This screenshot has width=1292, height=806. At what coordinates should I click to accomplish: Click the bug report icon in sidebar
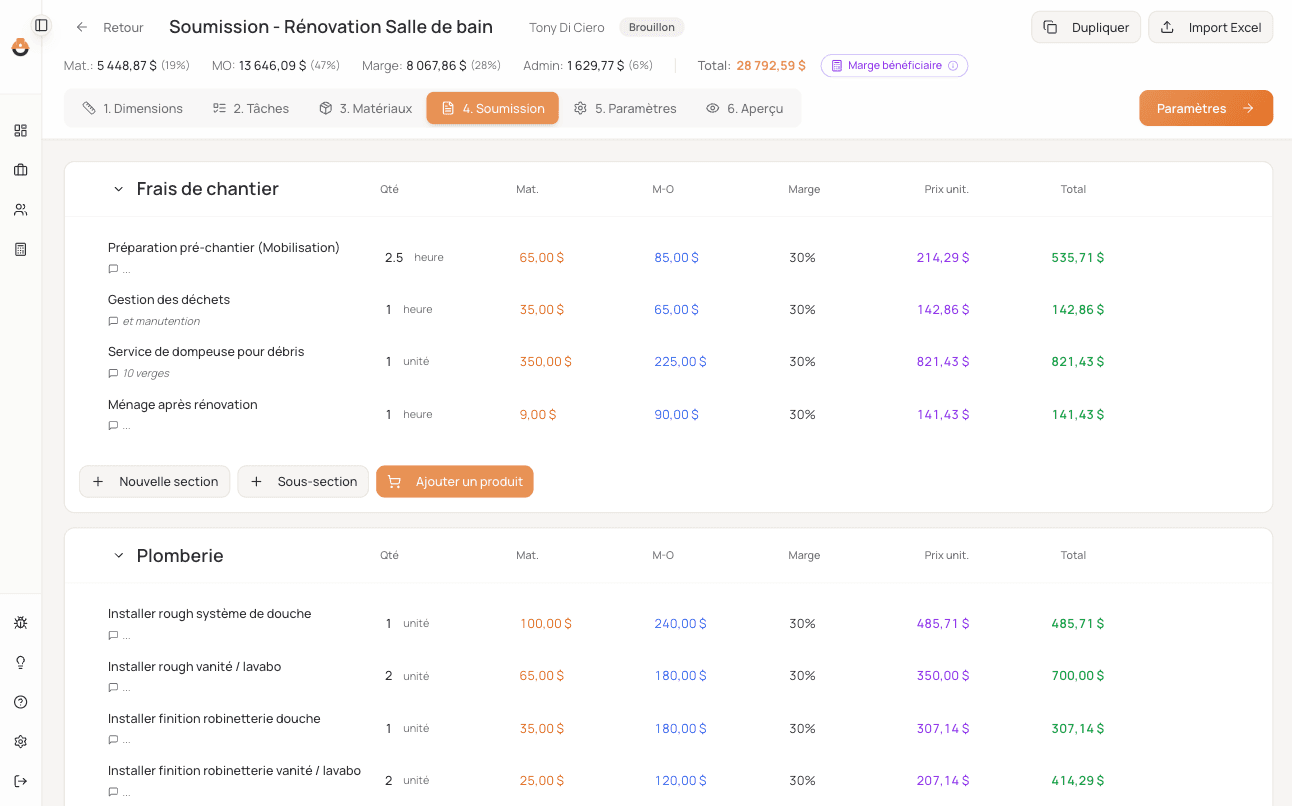(x=20, y=623)
